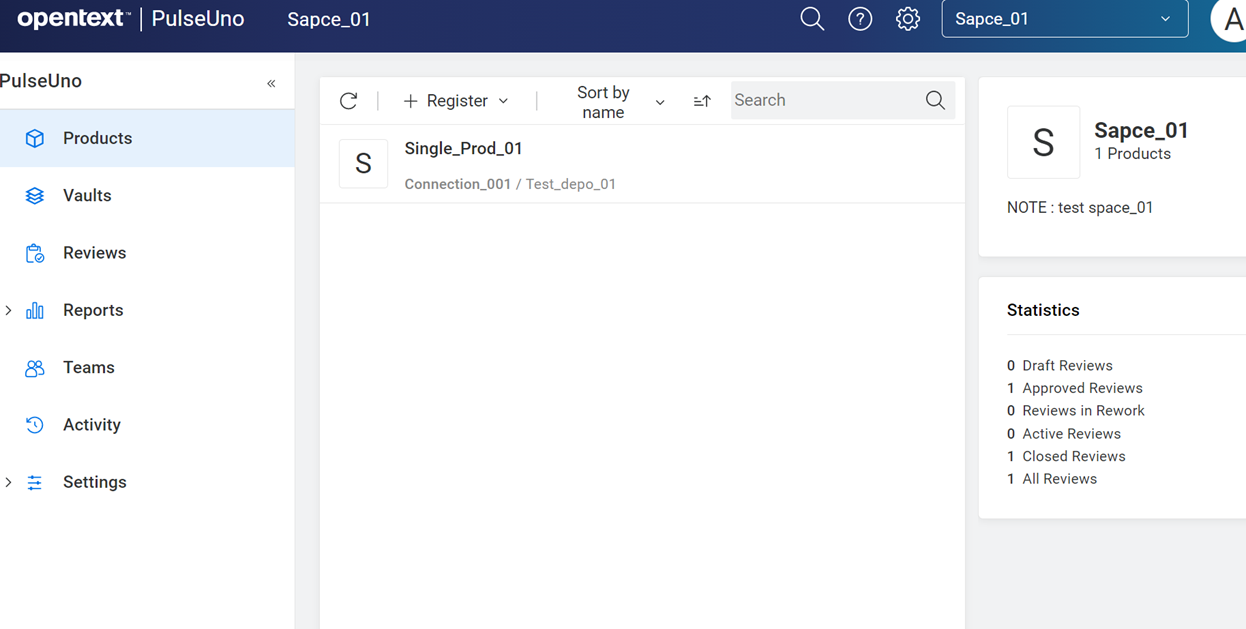This screenshot has height=629, width=1246.
Task: Open the Single_Prod_01 product
Action: coord(463,149)
